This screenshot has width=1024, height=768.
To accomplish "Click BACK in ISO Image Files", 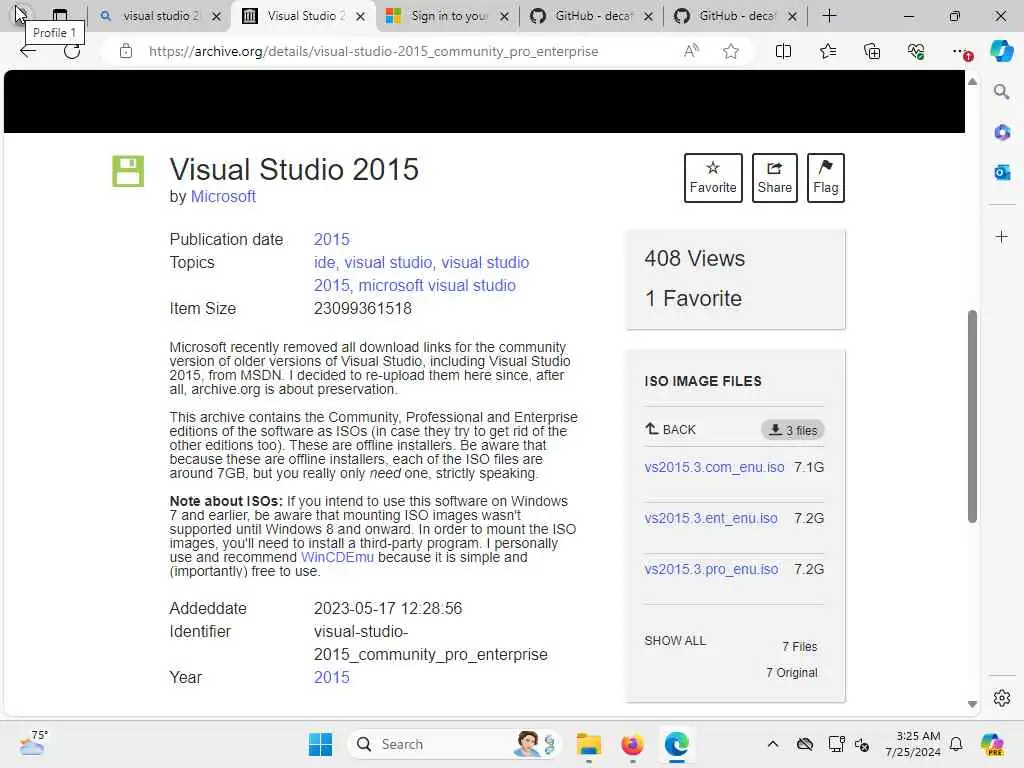I will [x=671, y=430].
